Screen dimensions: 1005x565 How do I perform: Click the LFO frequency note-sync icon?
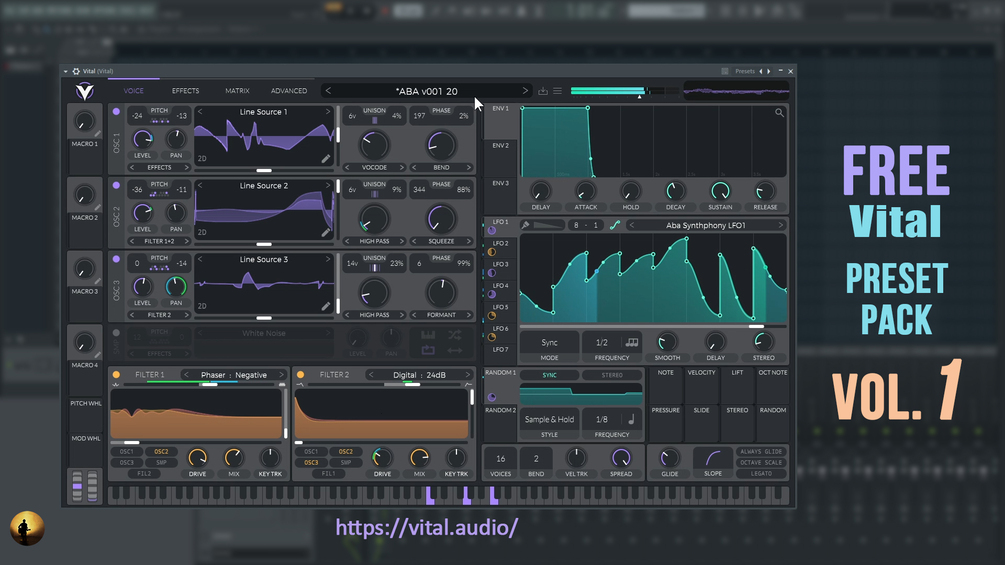(x=632, y=342)
